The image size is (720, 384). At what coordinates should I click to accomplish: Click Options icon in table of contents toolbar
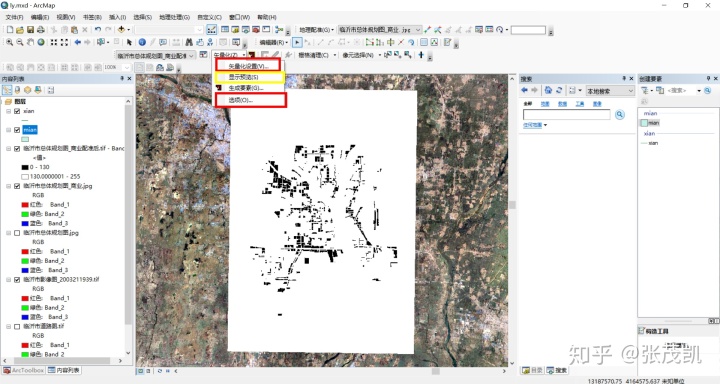(51, 90)
